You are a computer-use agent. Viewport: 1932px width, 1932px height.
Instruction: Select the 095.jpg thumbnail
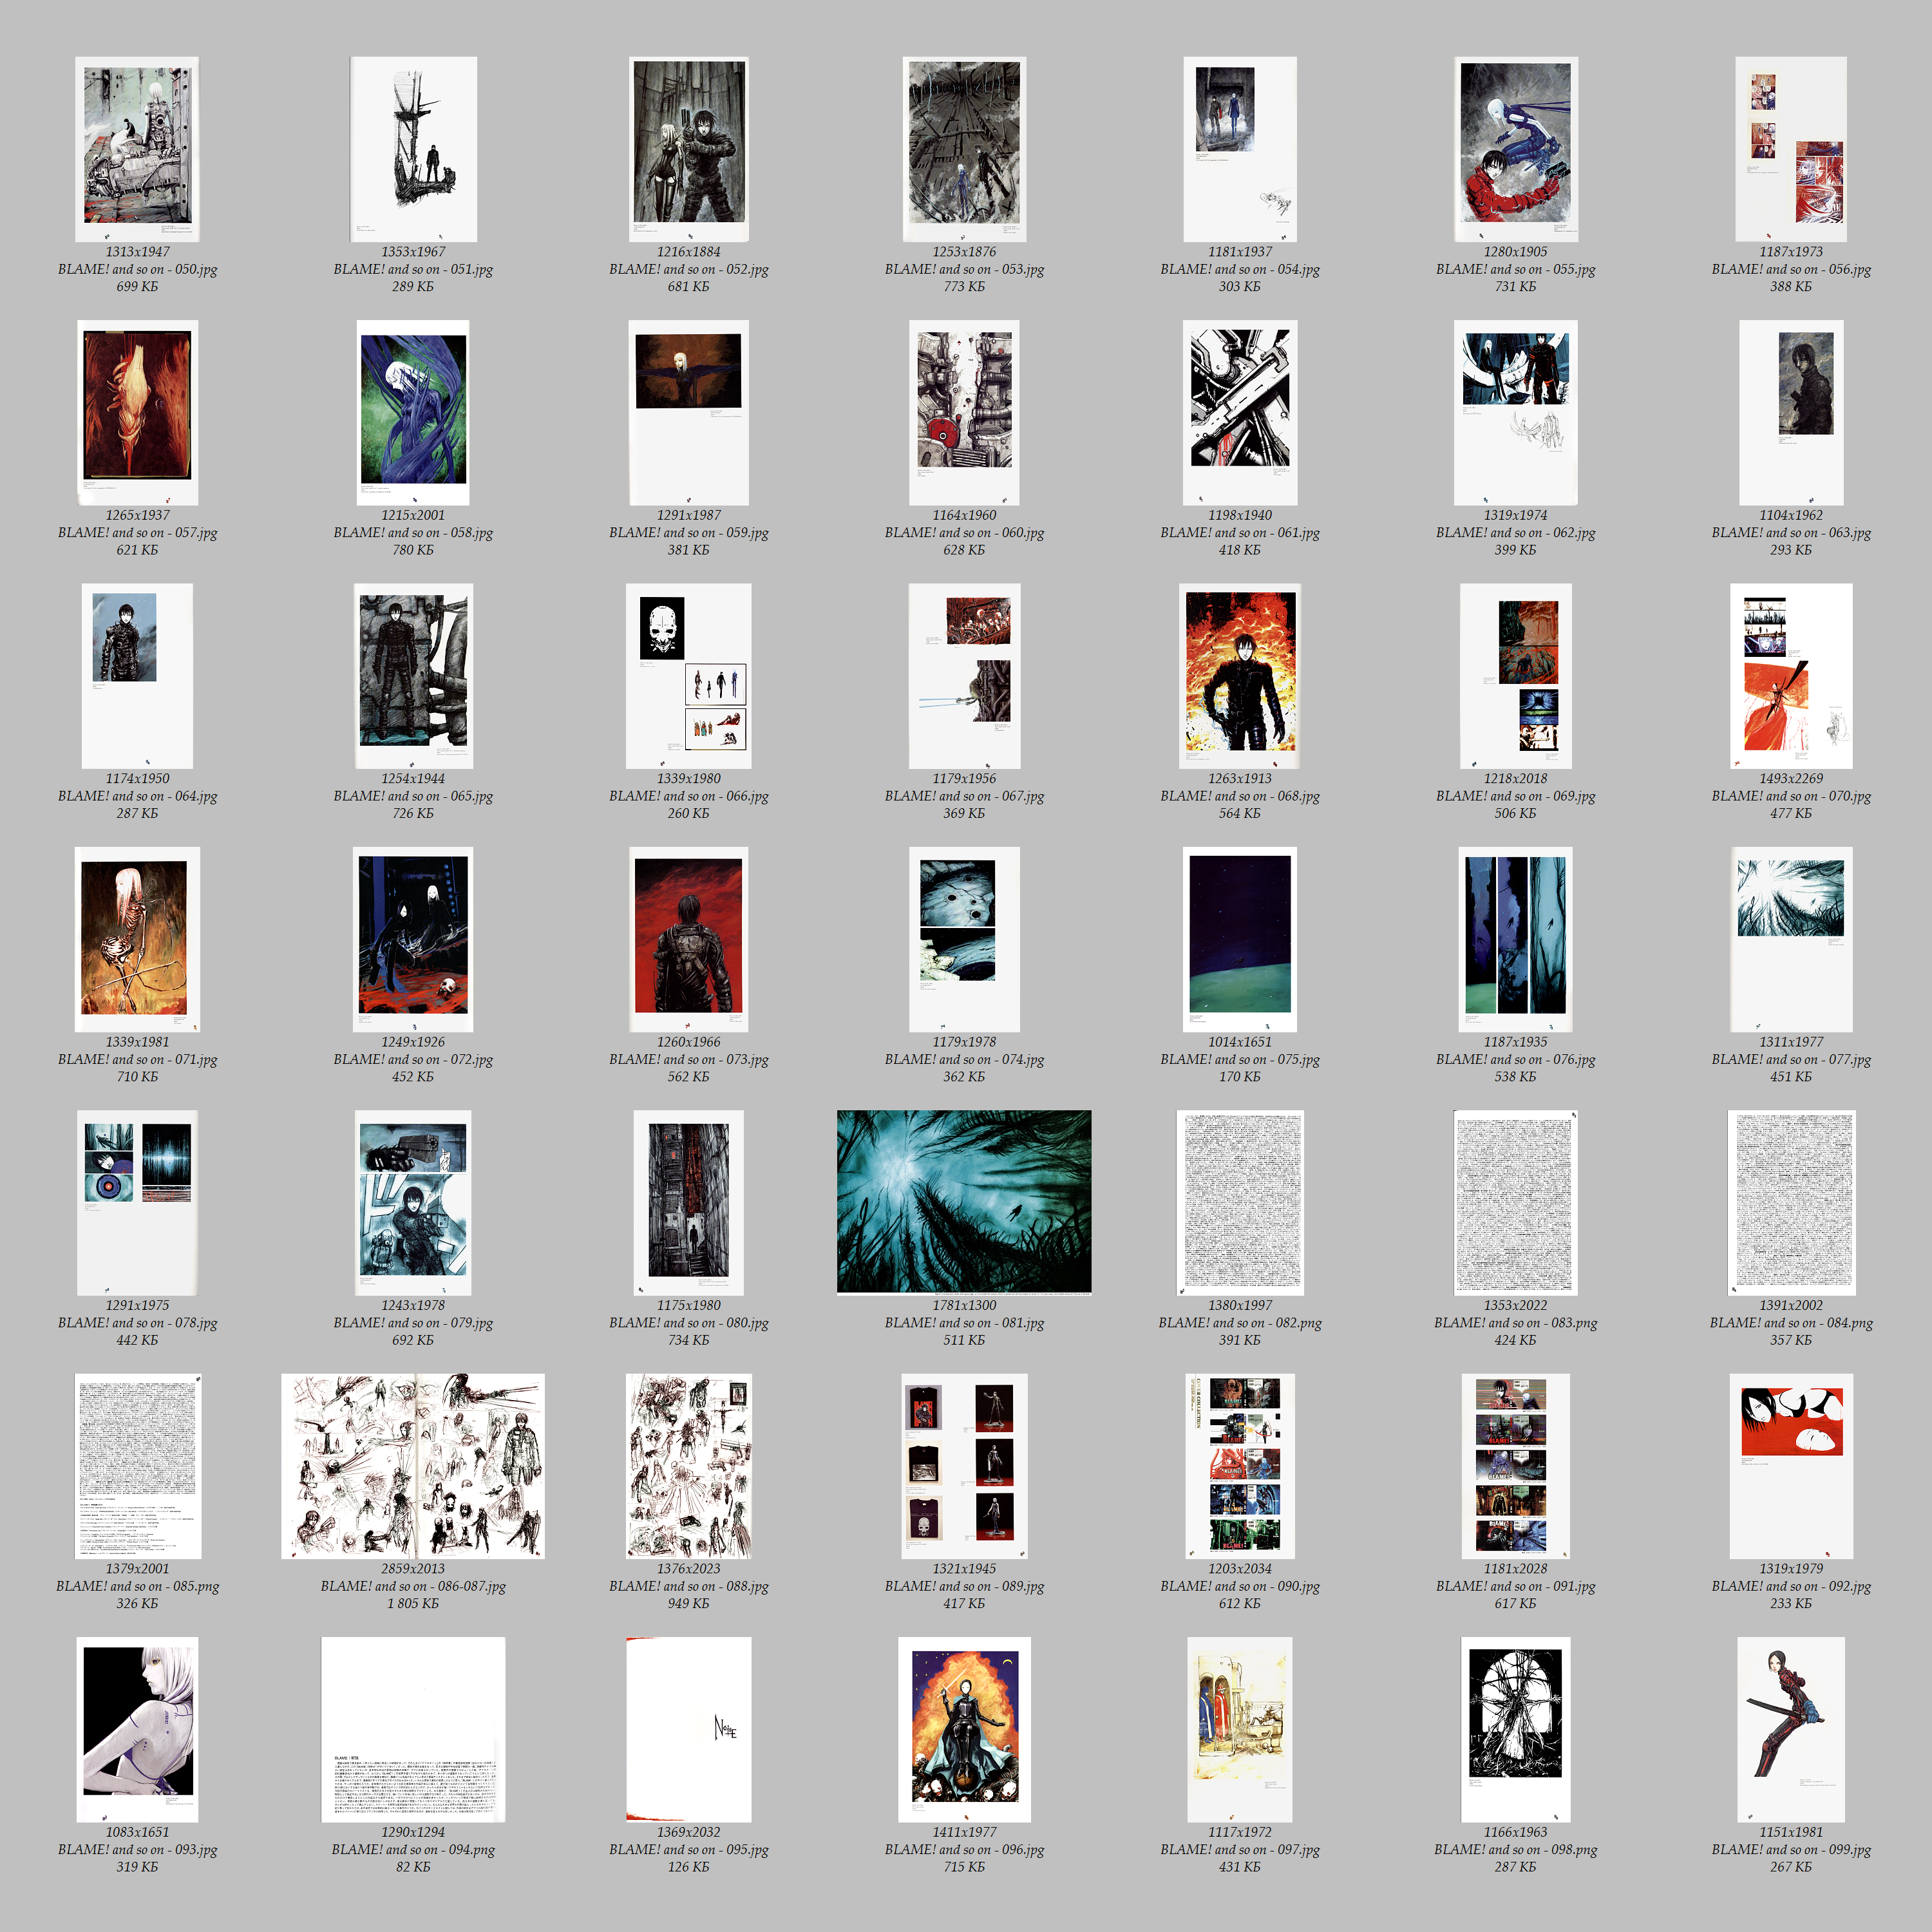689,1729
